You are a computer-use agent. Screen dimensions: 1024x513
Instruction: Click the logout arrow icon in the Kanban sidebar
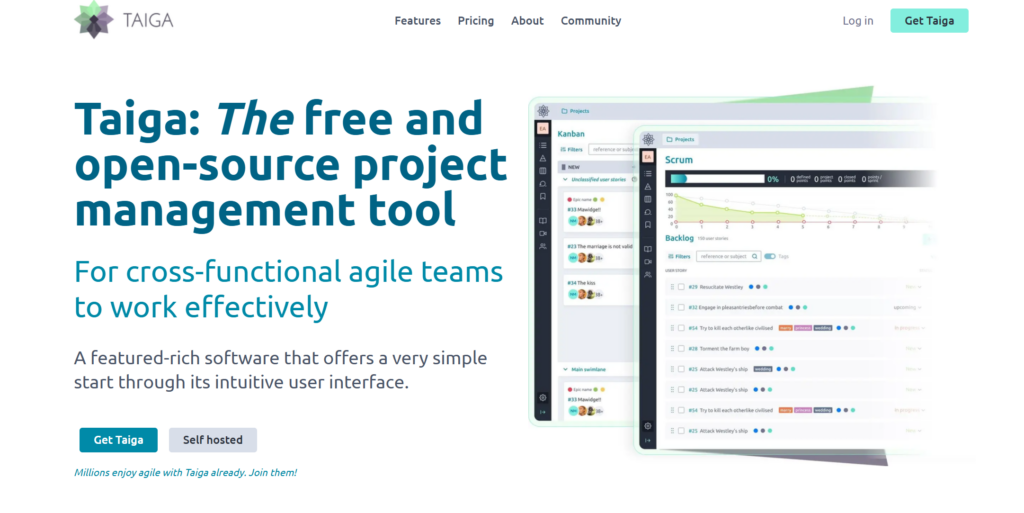tap(543, 412)
